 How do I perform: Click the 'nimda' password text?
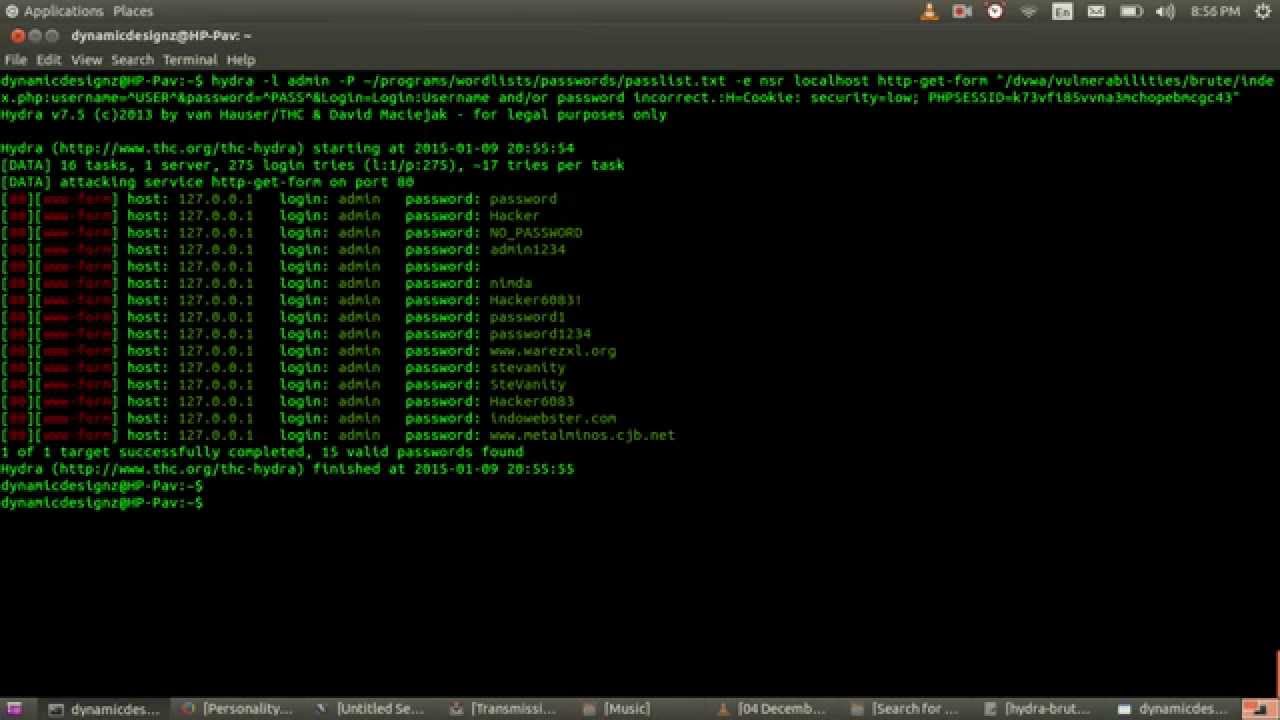[x=510, y=283]
